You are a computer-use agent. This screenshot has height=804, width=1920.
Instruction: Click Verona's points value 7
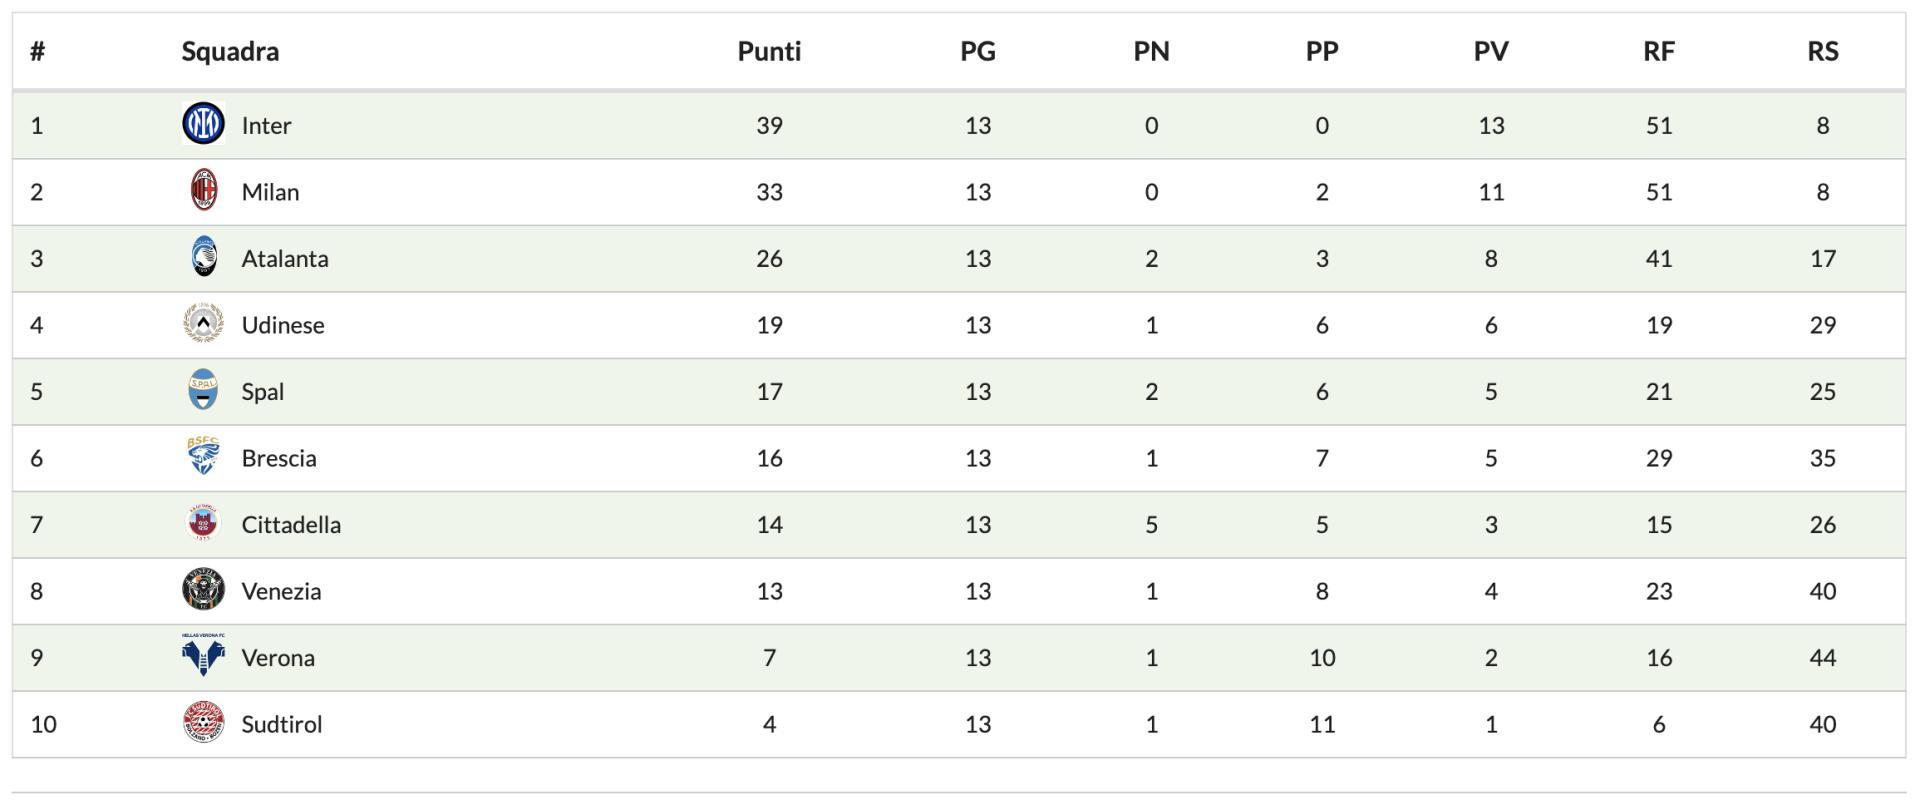[x=769, y=657]
